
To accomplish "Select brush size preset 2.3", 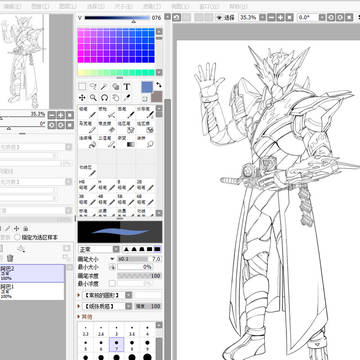I will click(86, 330).
